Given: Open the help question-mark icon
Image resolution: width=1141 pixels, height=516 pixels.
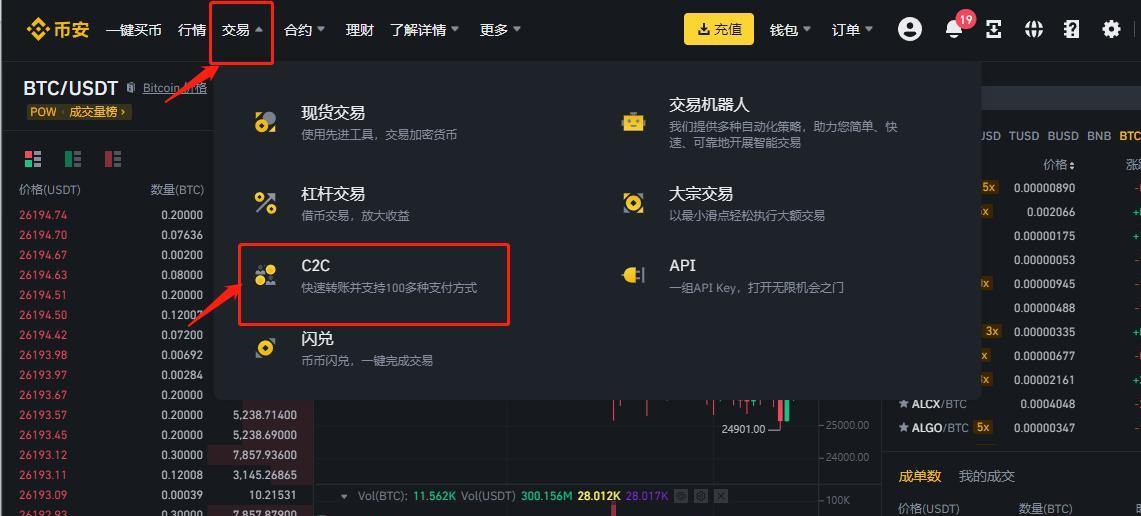Looking at the screenshot, I should [1071, 29].
